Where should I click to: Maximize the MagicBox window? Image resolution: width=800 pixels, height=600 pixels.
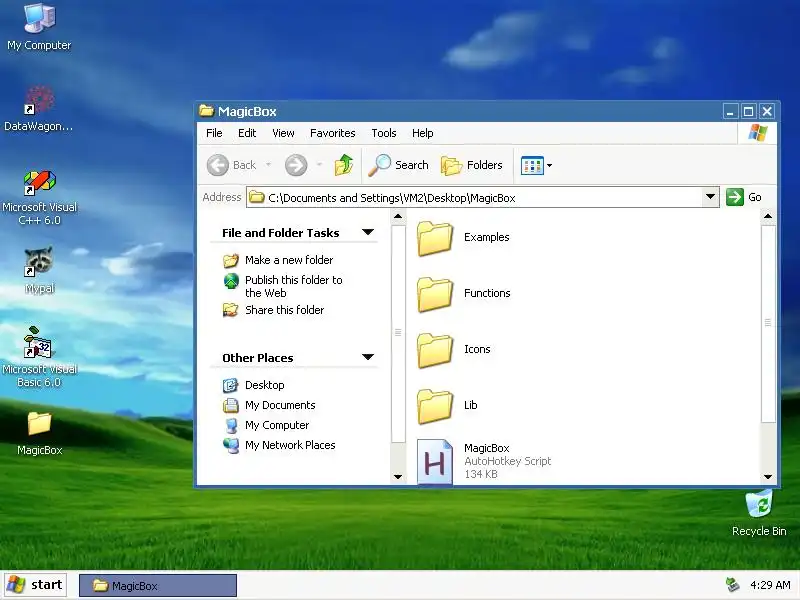[x=748, y=111]
